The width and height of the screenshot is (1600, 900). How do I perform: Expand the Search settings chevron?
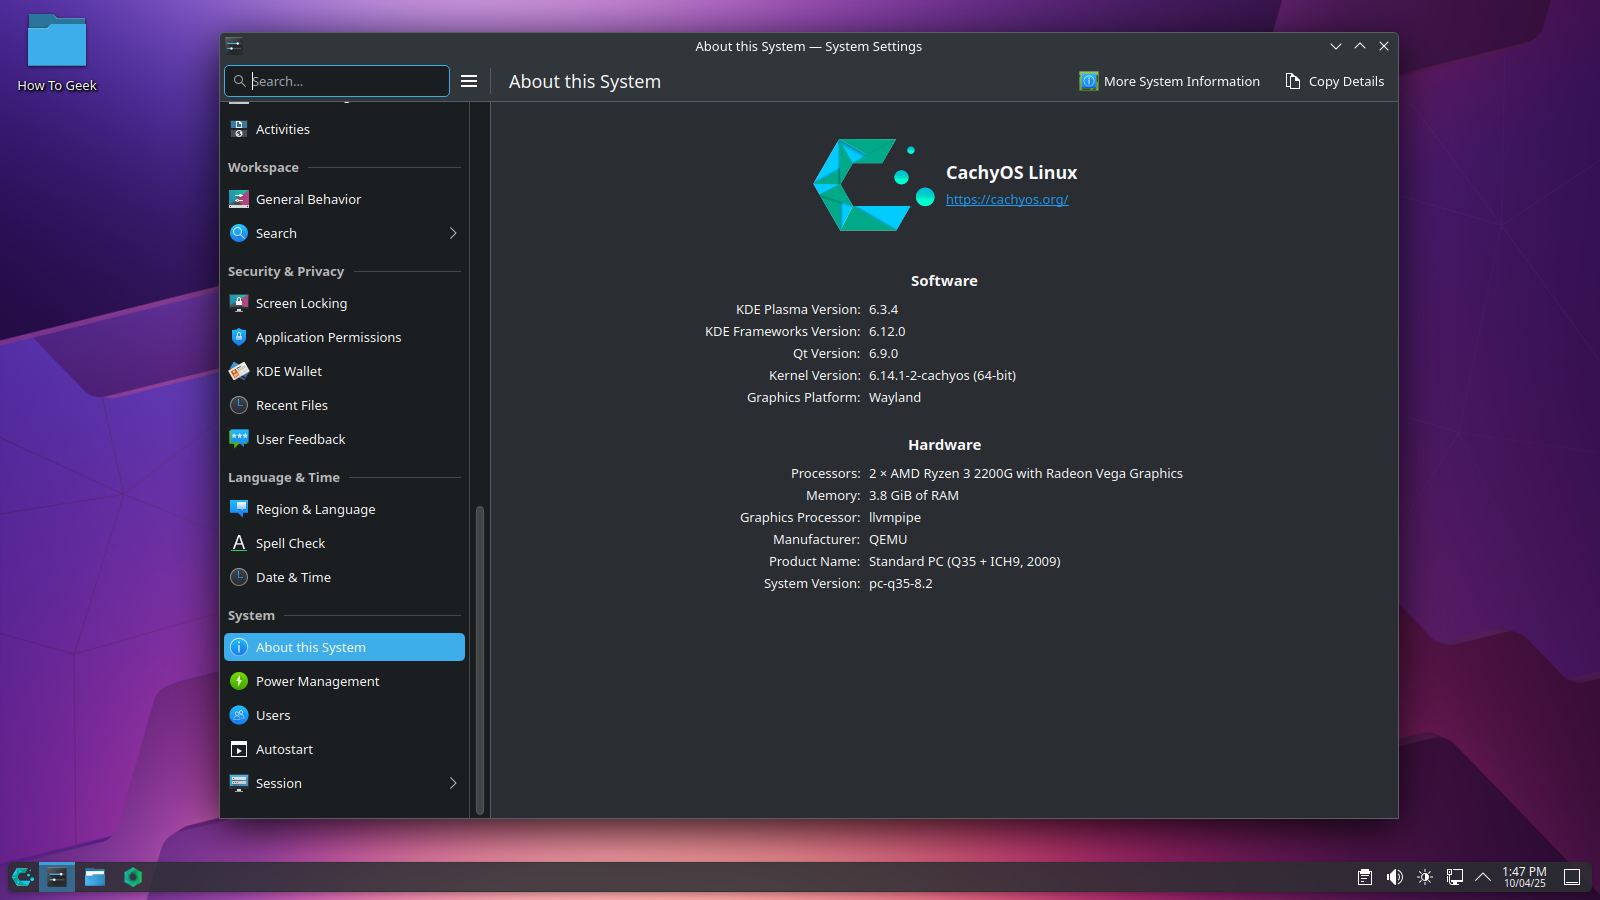[453, 233]
